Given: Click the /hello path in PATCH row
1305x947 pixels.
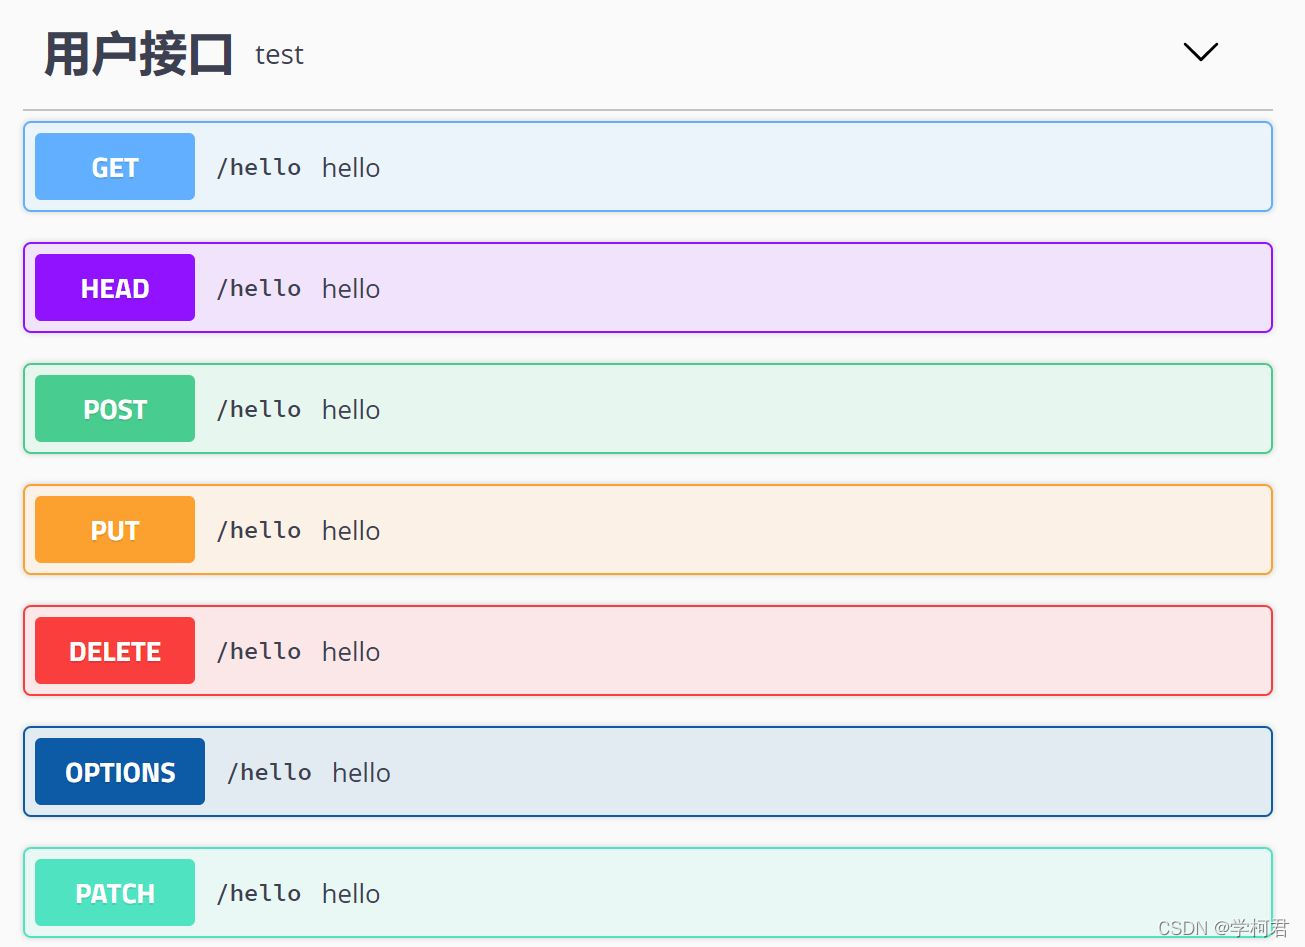Looking at the screenshot, I should pos(259,894).
